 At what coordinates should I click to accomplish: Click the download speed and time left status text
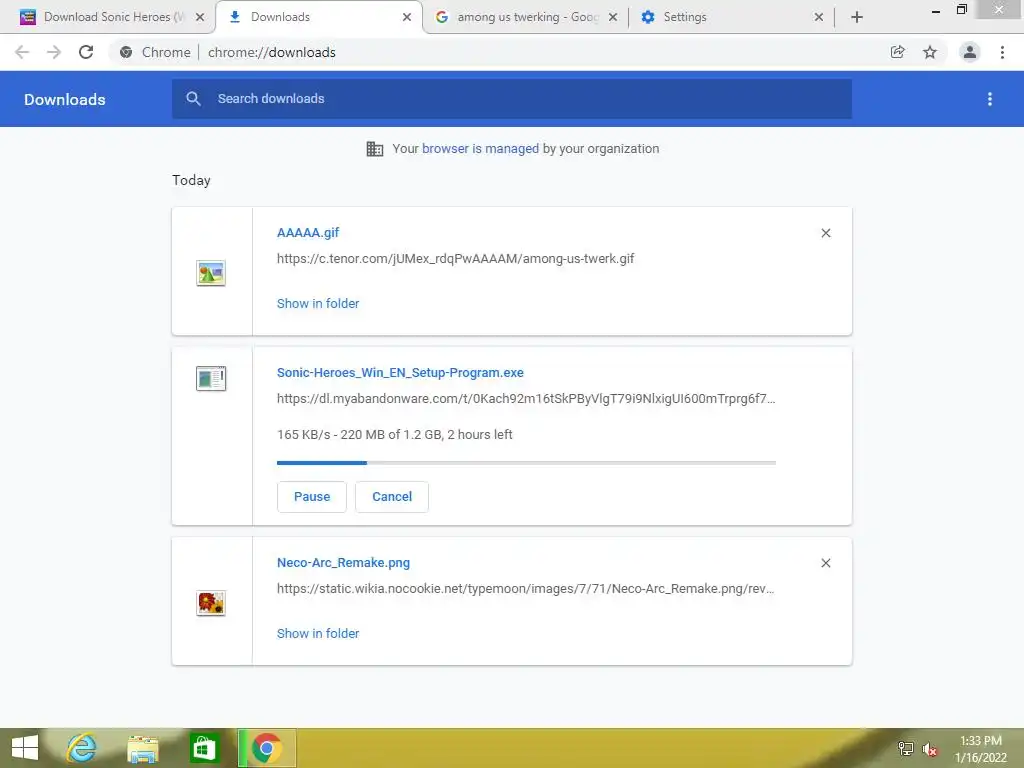point(394,435)
